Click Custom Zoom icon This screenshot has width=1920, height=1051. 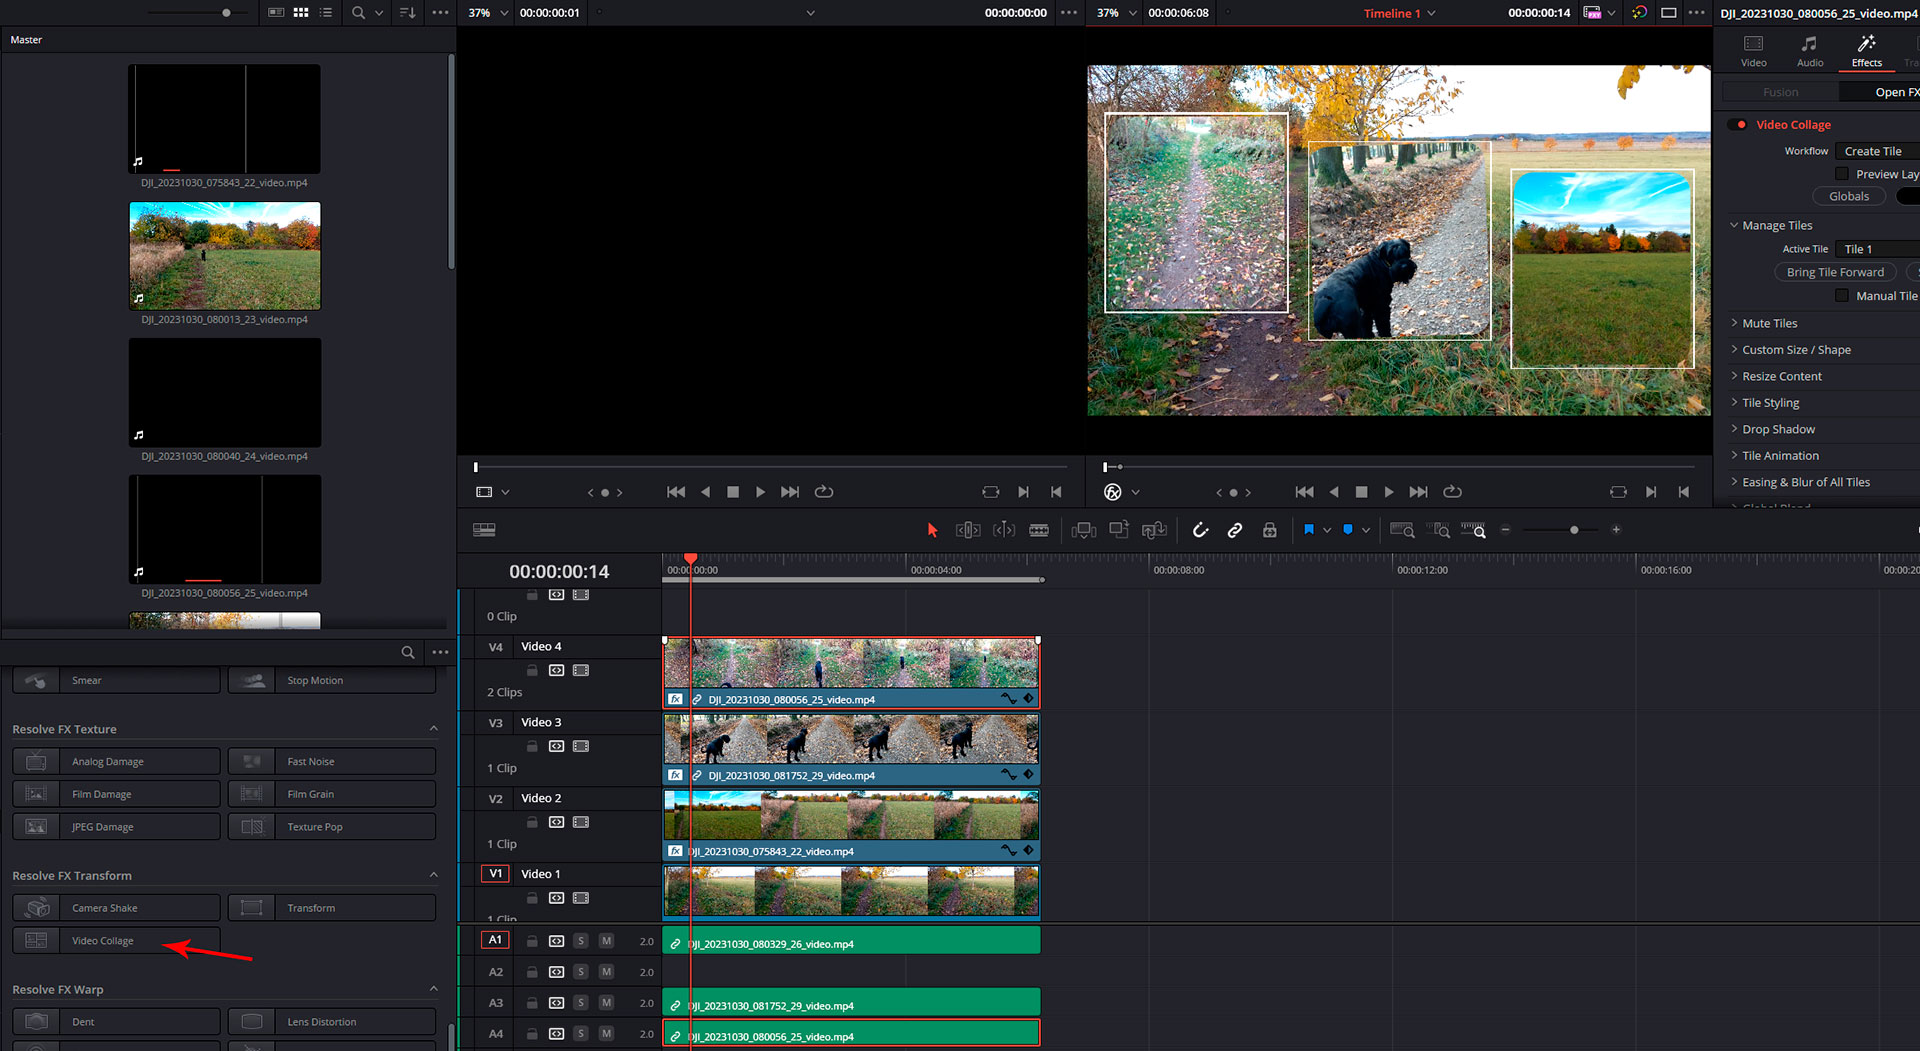[x=1473, y=530]
